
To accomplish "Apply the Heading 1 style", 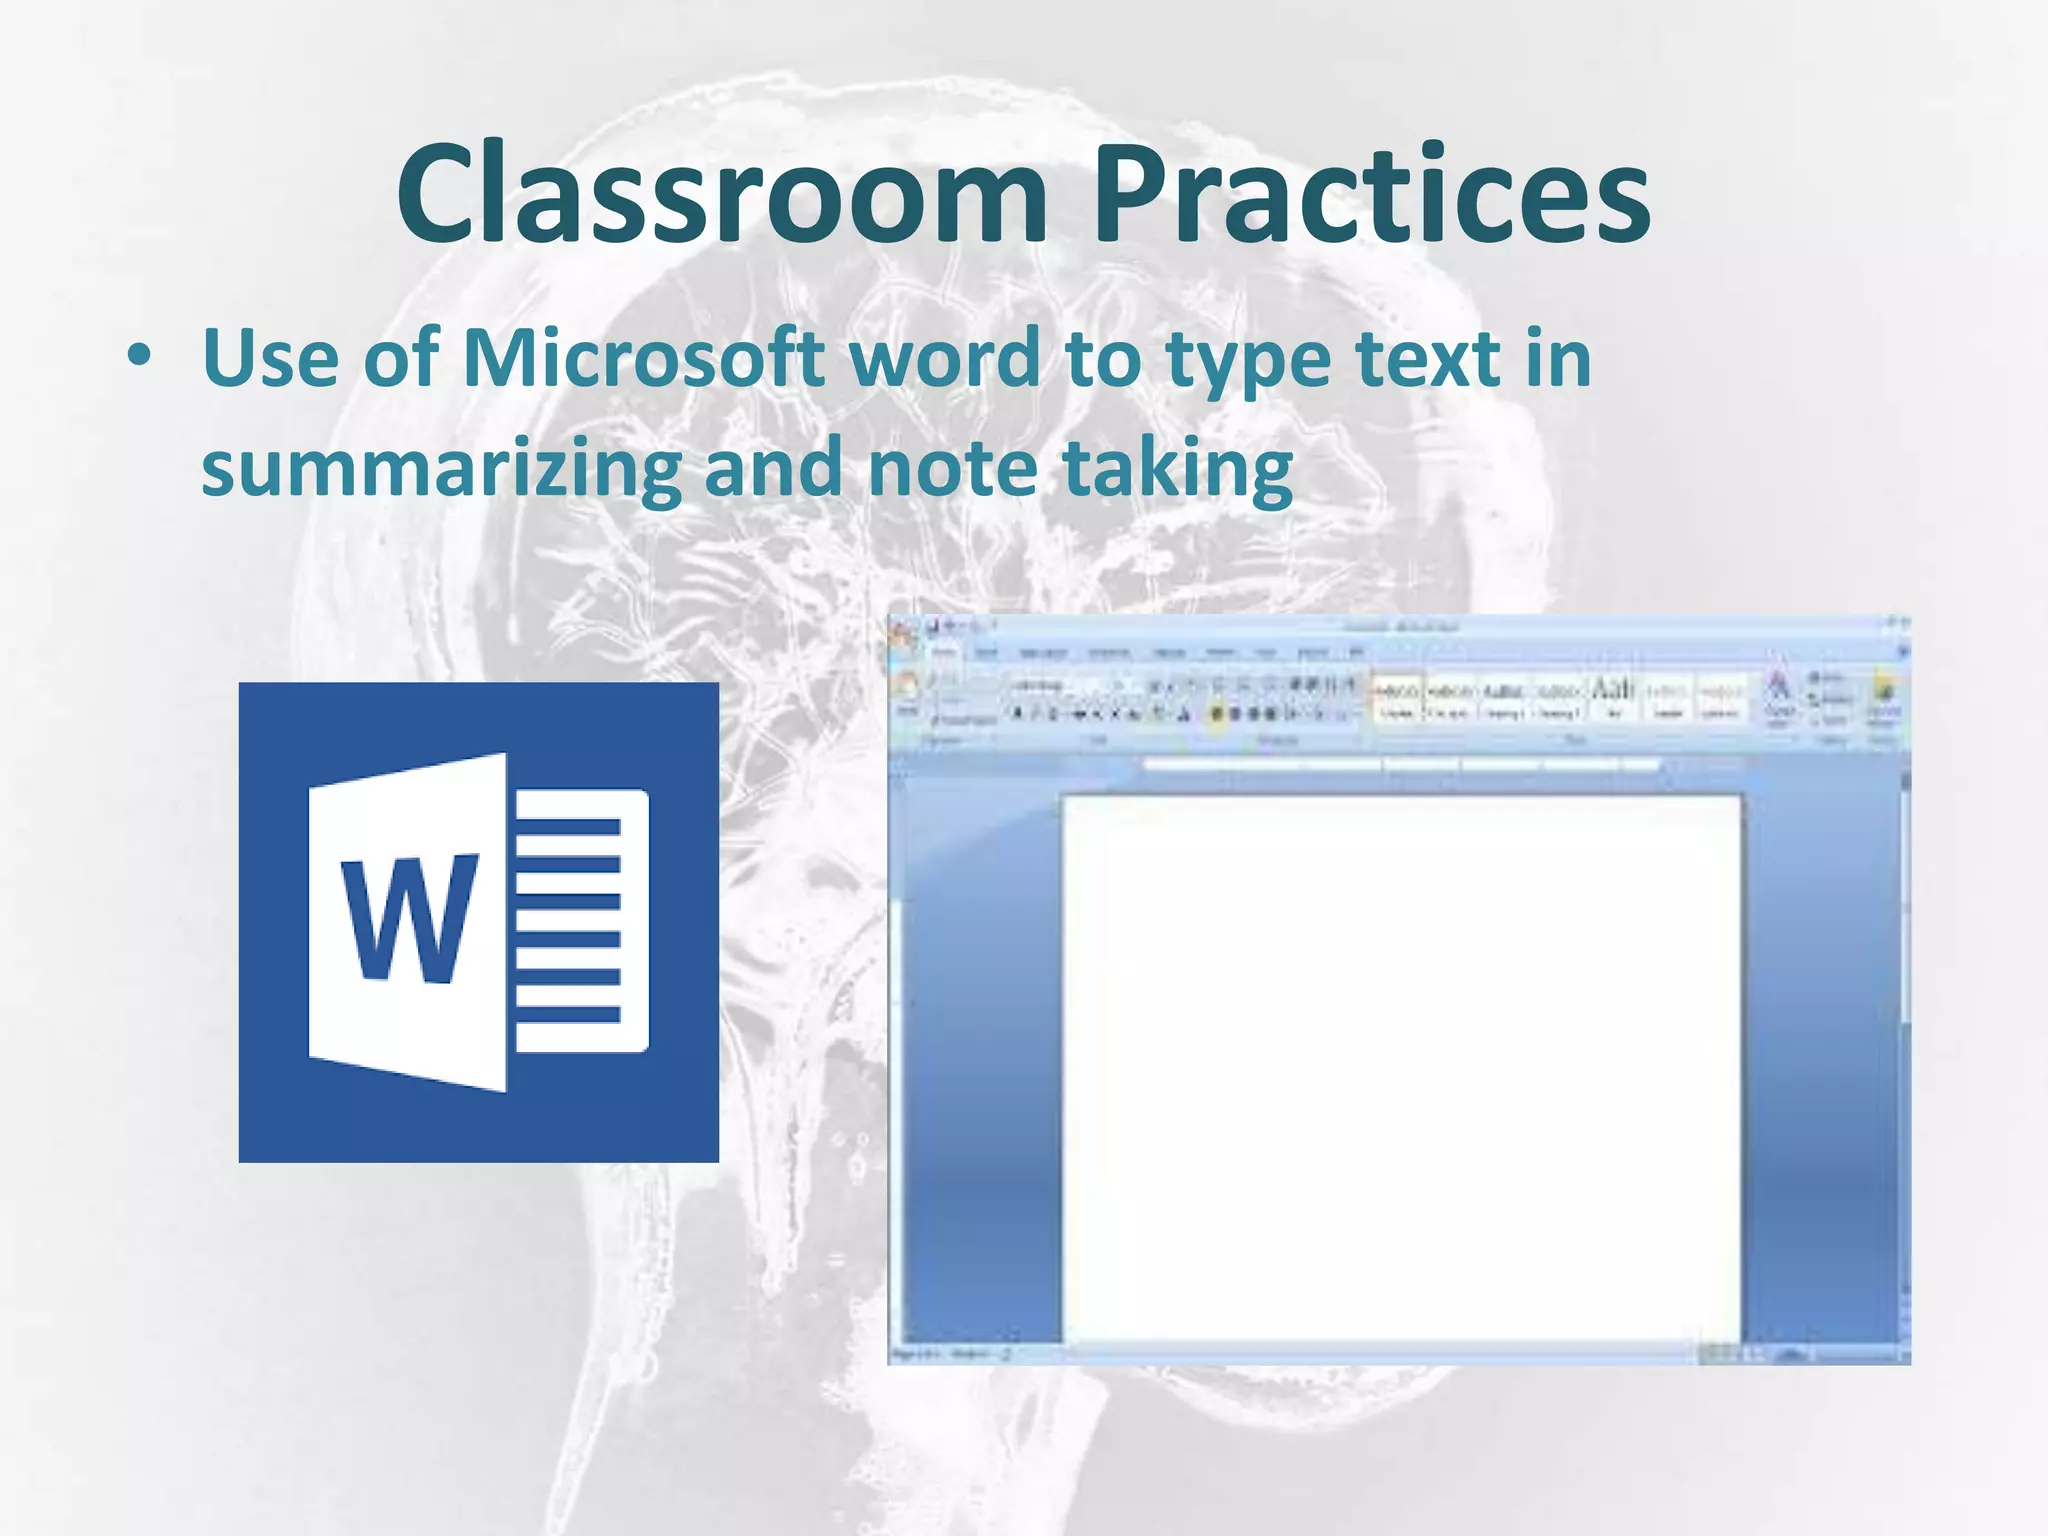I will coord(1503,698).
